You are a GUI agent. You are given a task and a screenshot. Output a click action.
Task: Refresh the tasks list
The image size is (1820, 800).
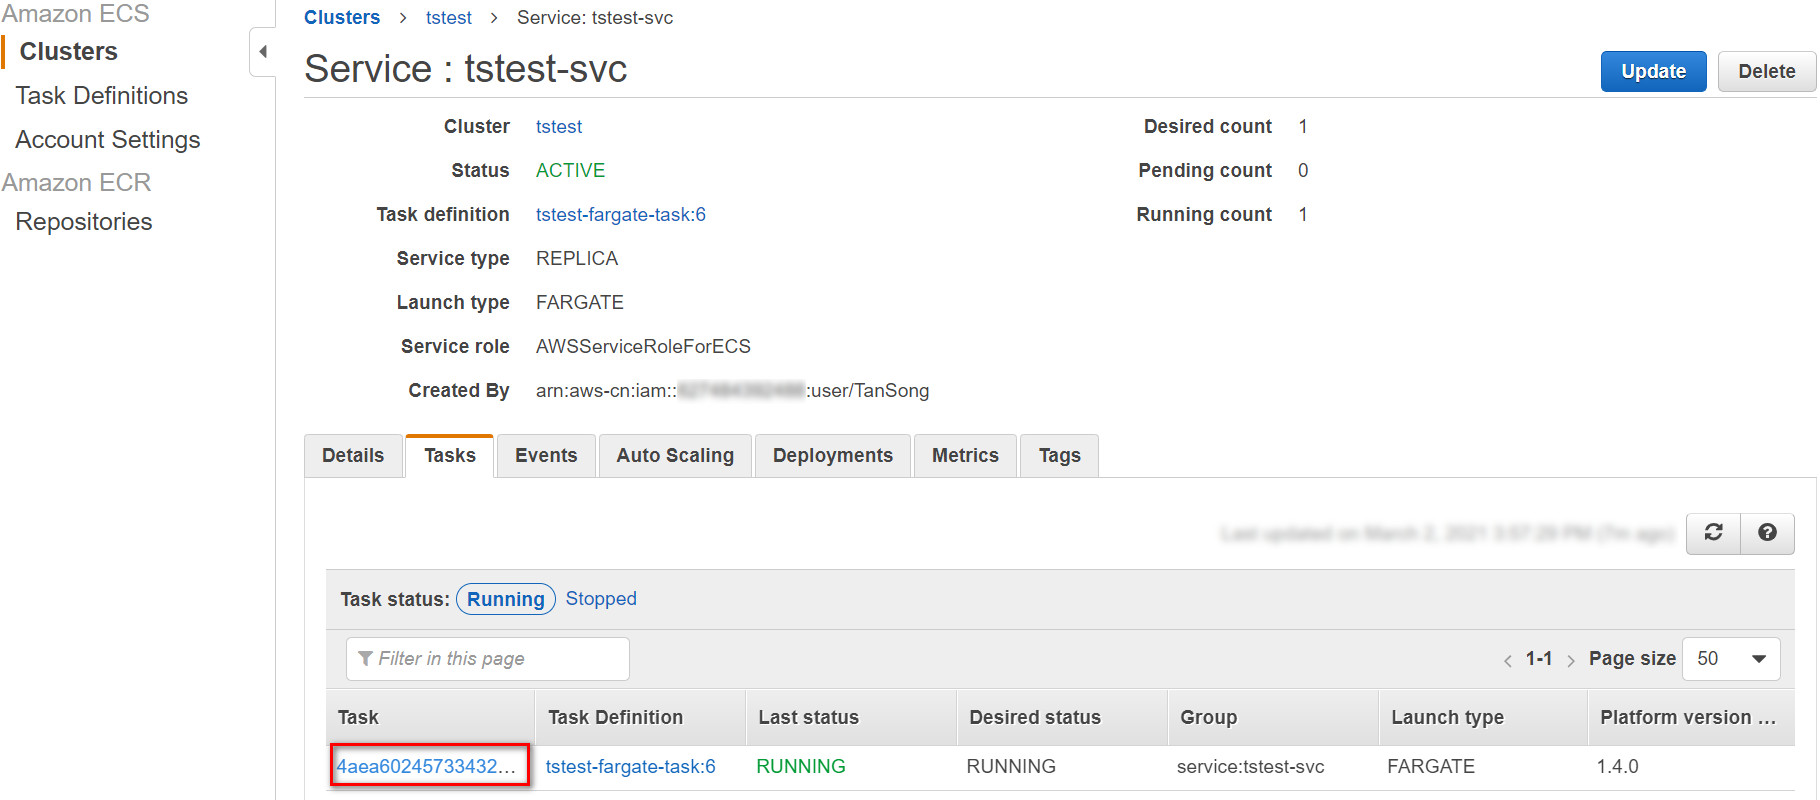click(x=1714, y=533)
